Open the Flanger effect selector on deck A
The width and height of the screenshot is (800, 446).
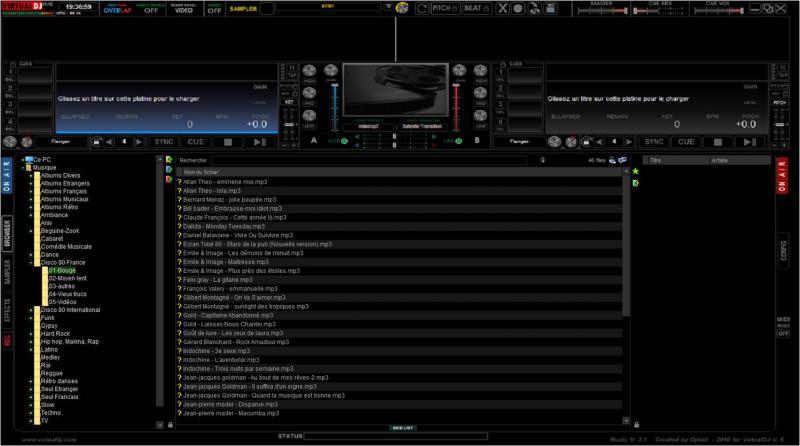(x=60, y=141)
